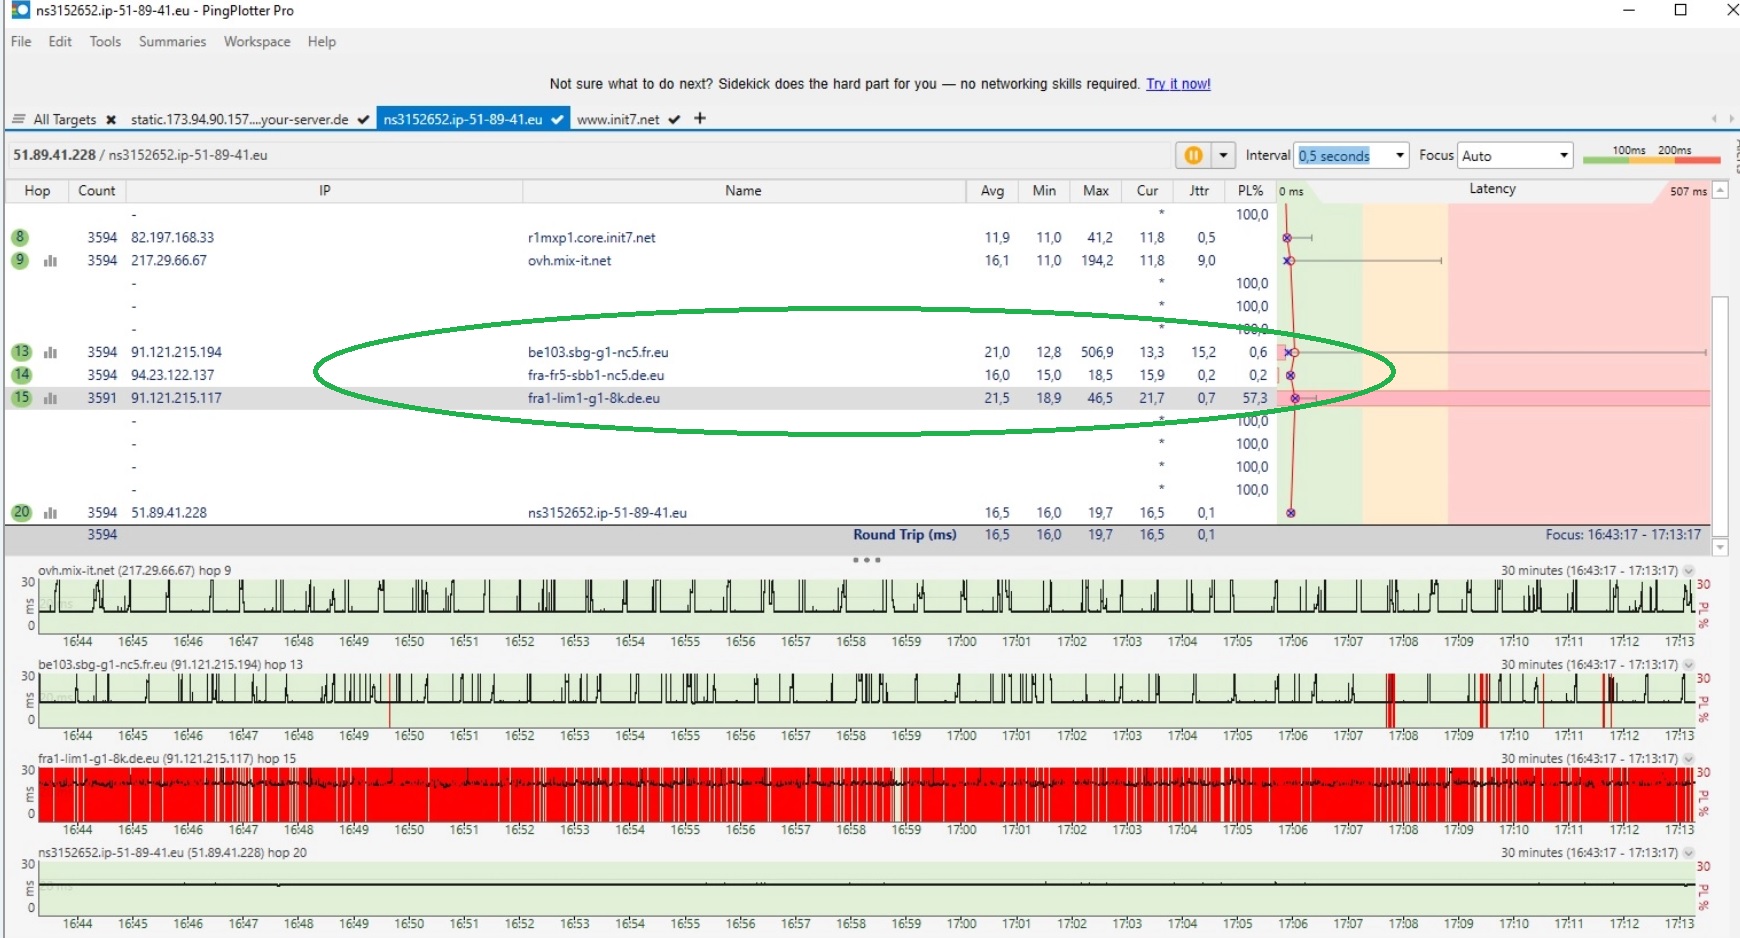1740x938 pixels.
Task: Sort by the Hop column header
Action: (x=37, y=191)
